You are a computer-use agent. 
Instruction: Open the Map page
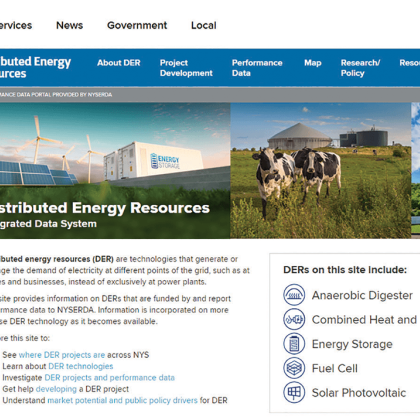point(313,63)
